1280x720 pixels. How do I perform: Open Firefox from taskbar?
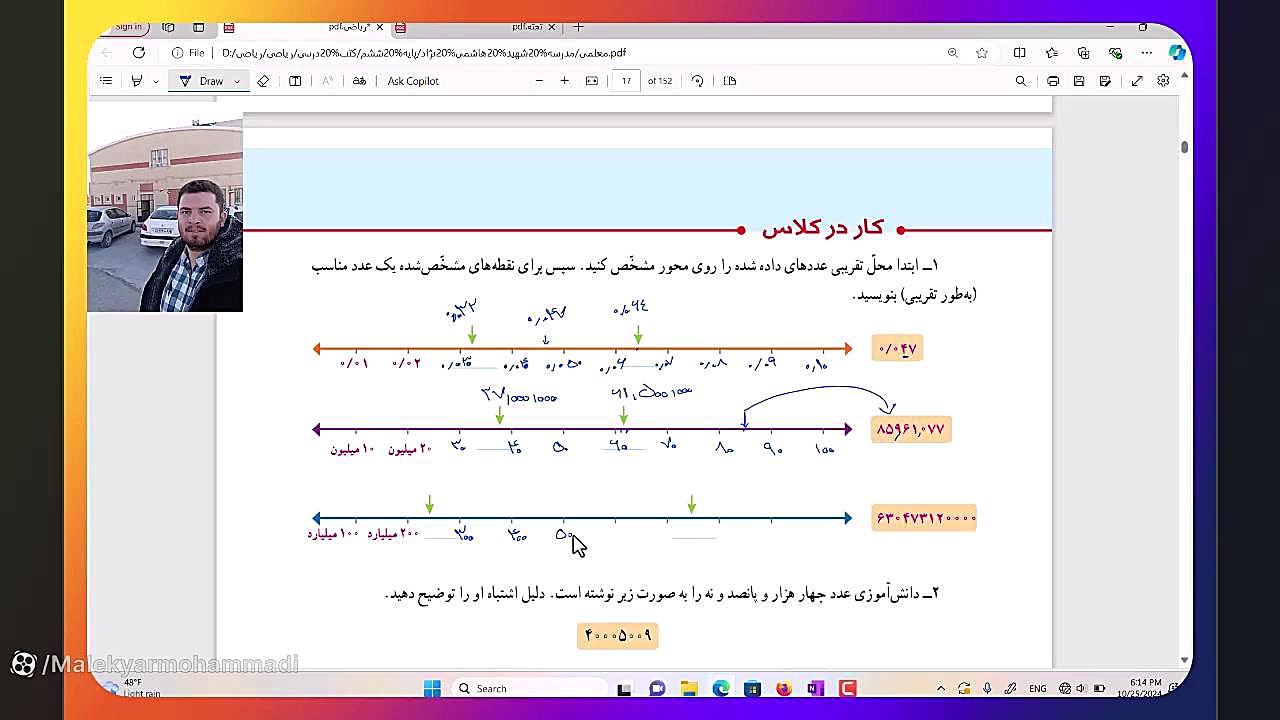(784, 688)
